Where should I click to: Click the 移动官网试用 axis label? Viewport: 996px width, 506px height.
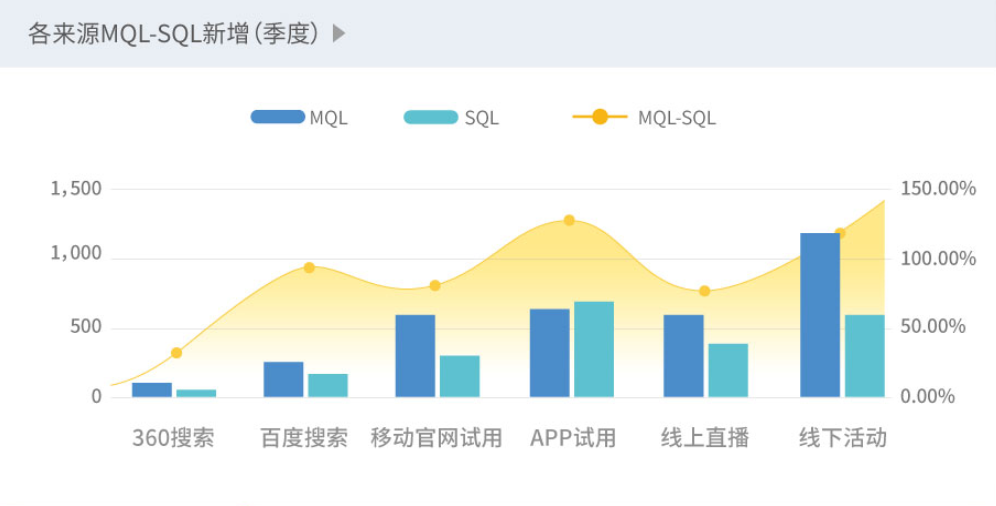436,438
